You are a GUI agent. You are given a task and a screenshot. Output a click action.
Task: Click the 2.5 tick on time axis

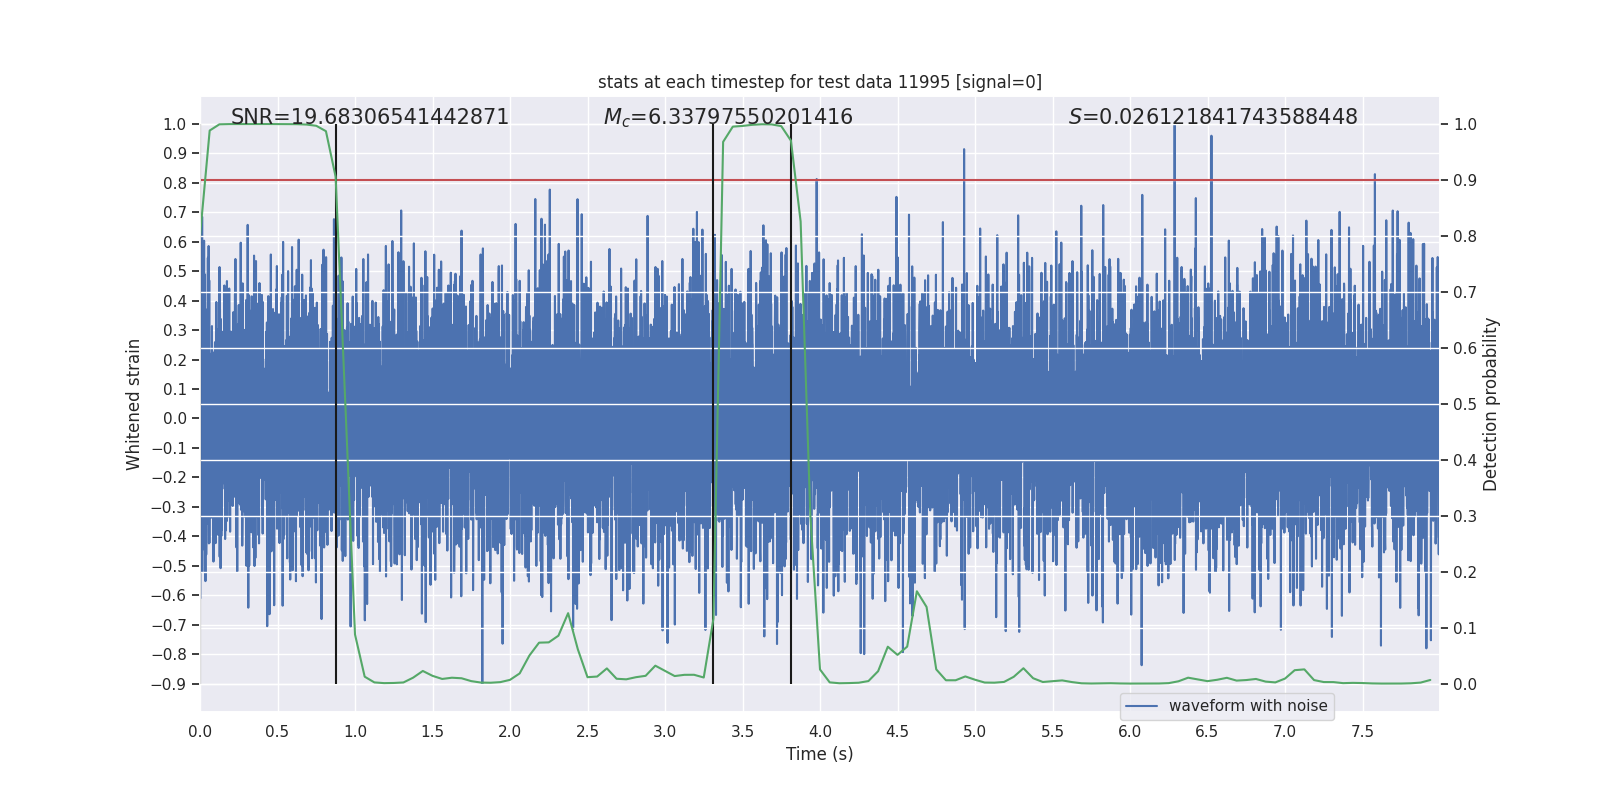click(x=587, y=731)
